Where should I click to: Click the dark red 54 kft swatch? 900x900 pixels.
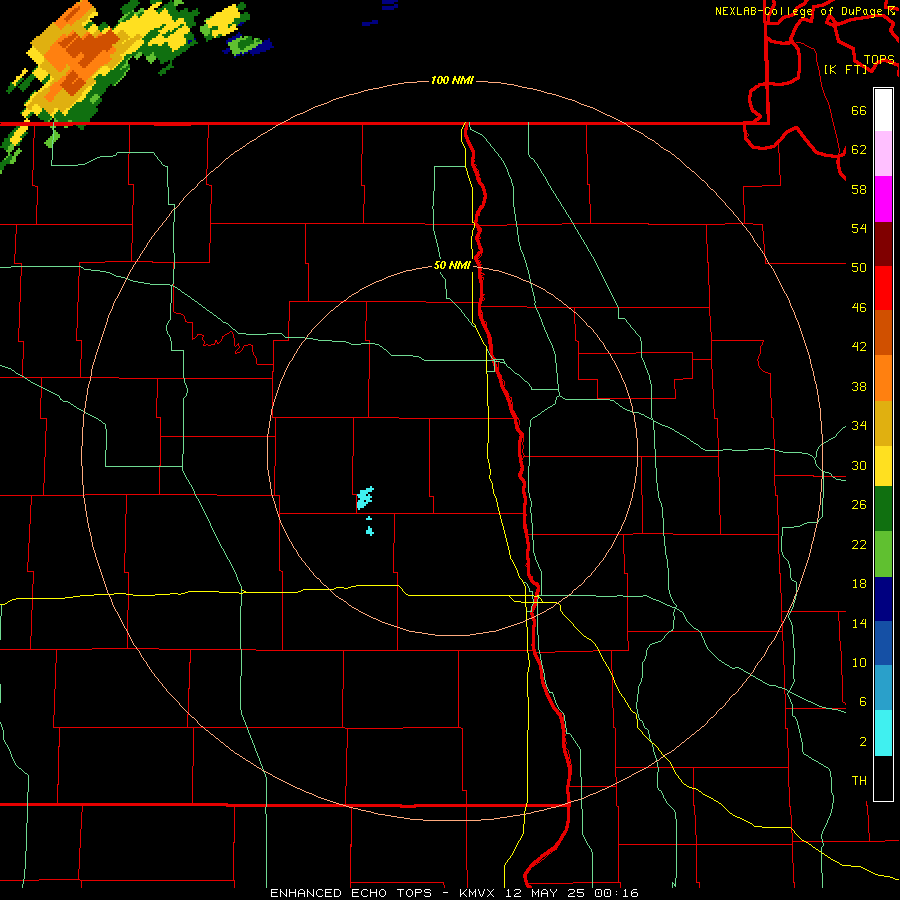click(883, 243)
